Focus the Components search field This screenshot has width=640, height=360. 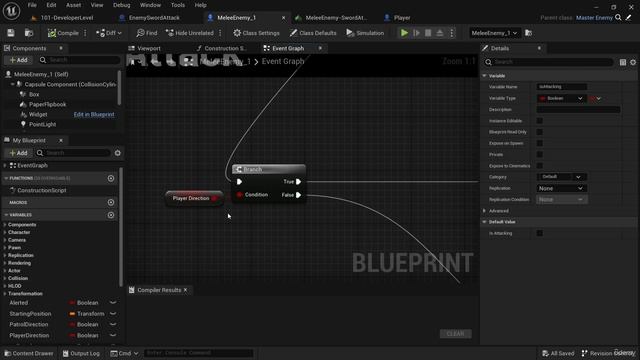tap(81, 60)
